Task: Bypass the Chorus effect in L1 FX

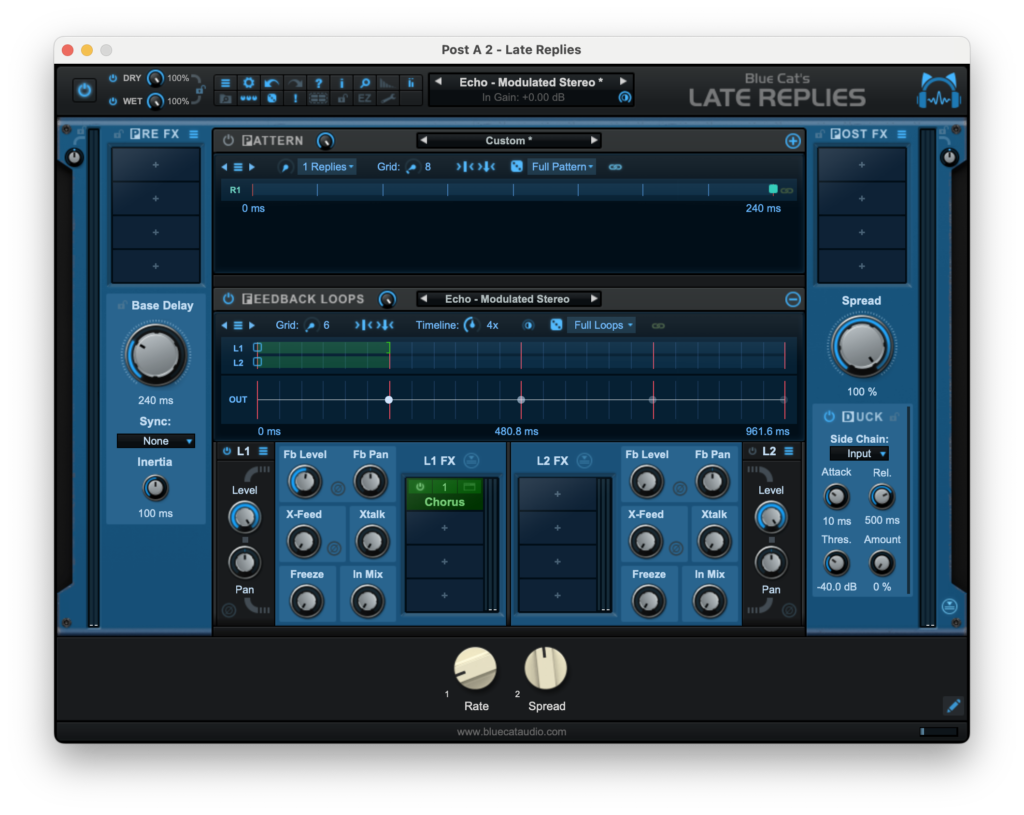Action: click(x=420, y=487)
